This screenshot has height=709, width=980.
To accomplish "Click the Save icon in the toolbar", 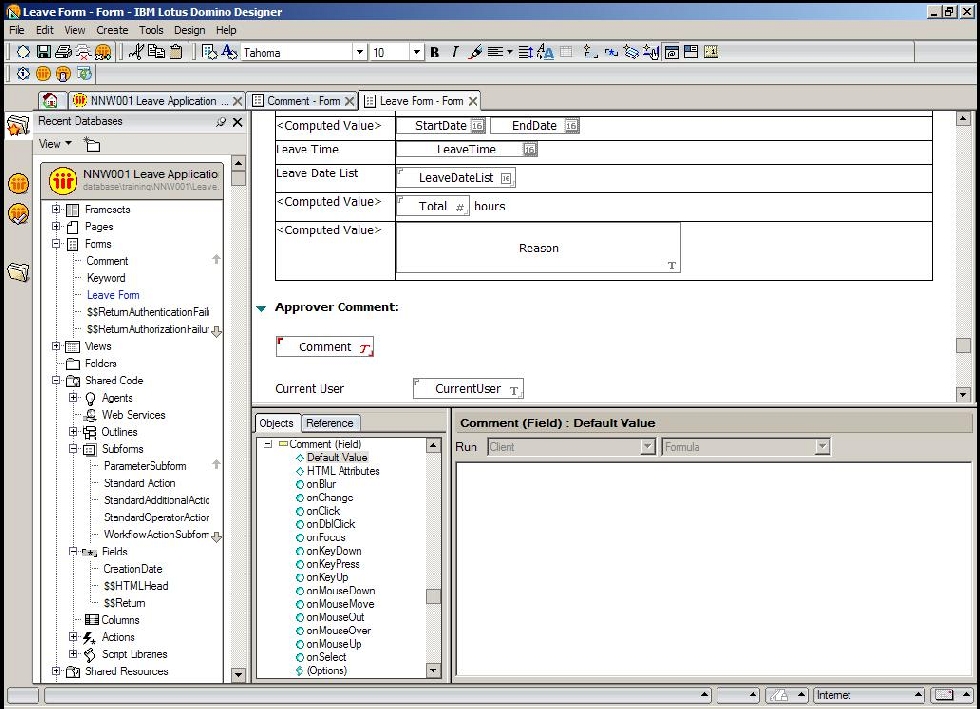I will 44,52.
